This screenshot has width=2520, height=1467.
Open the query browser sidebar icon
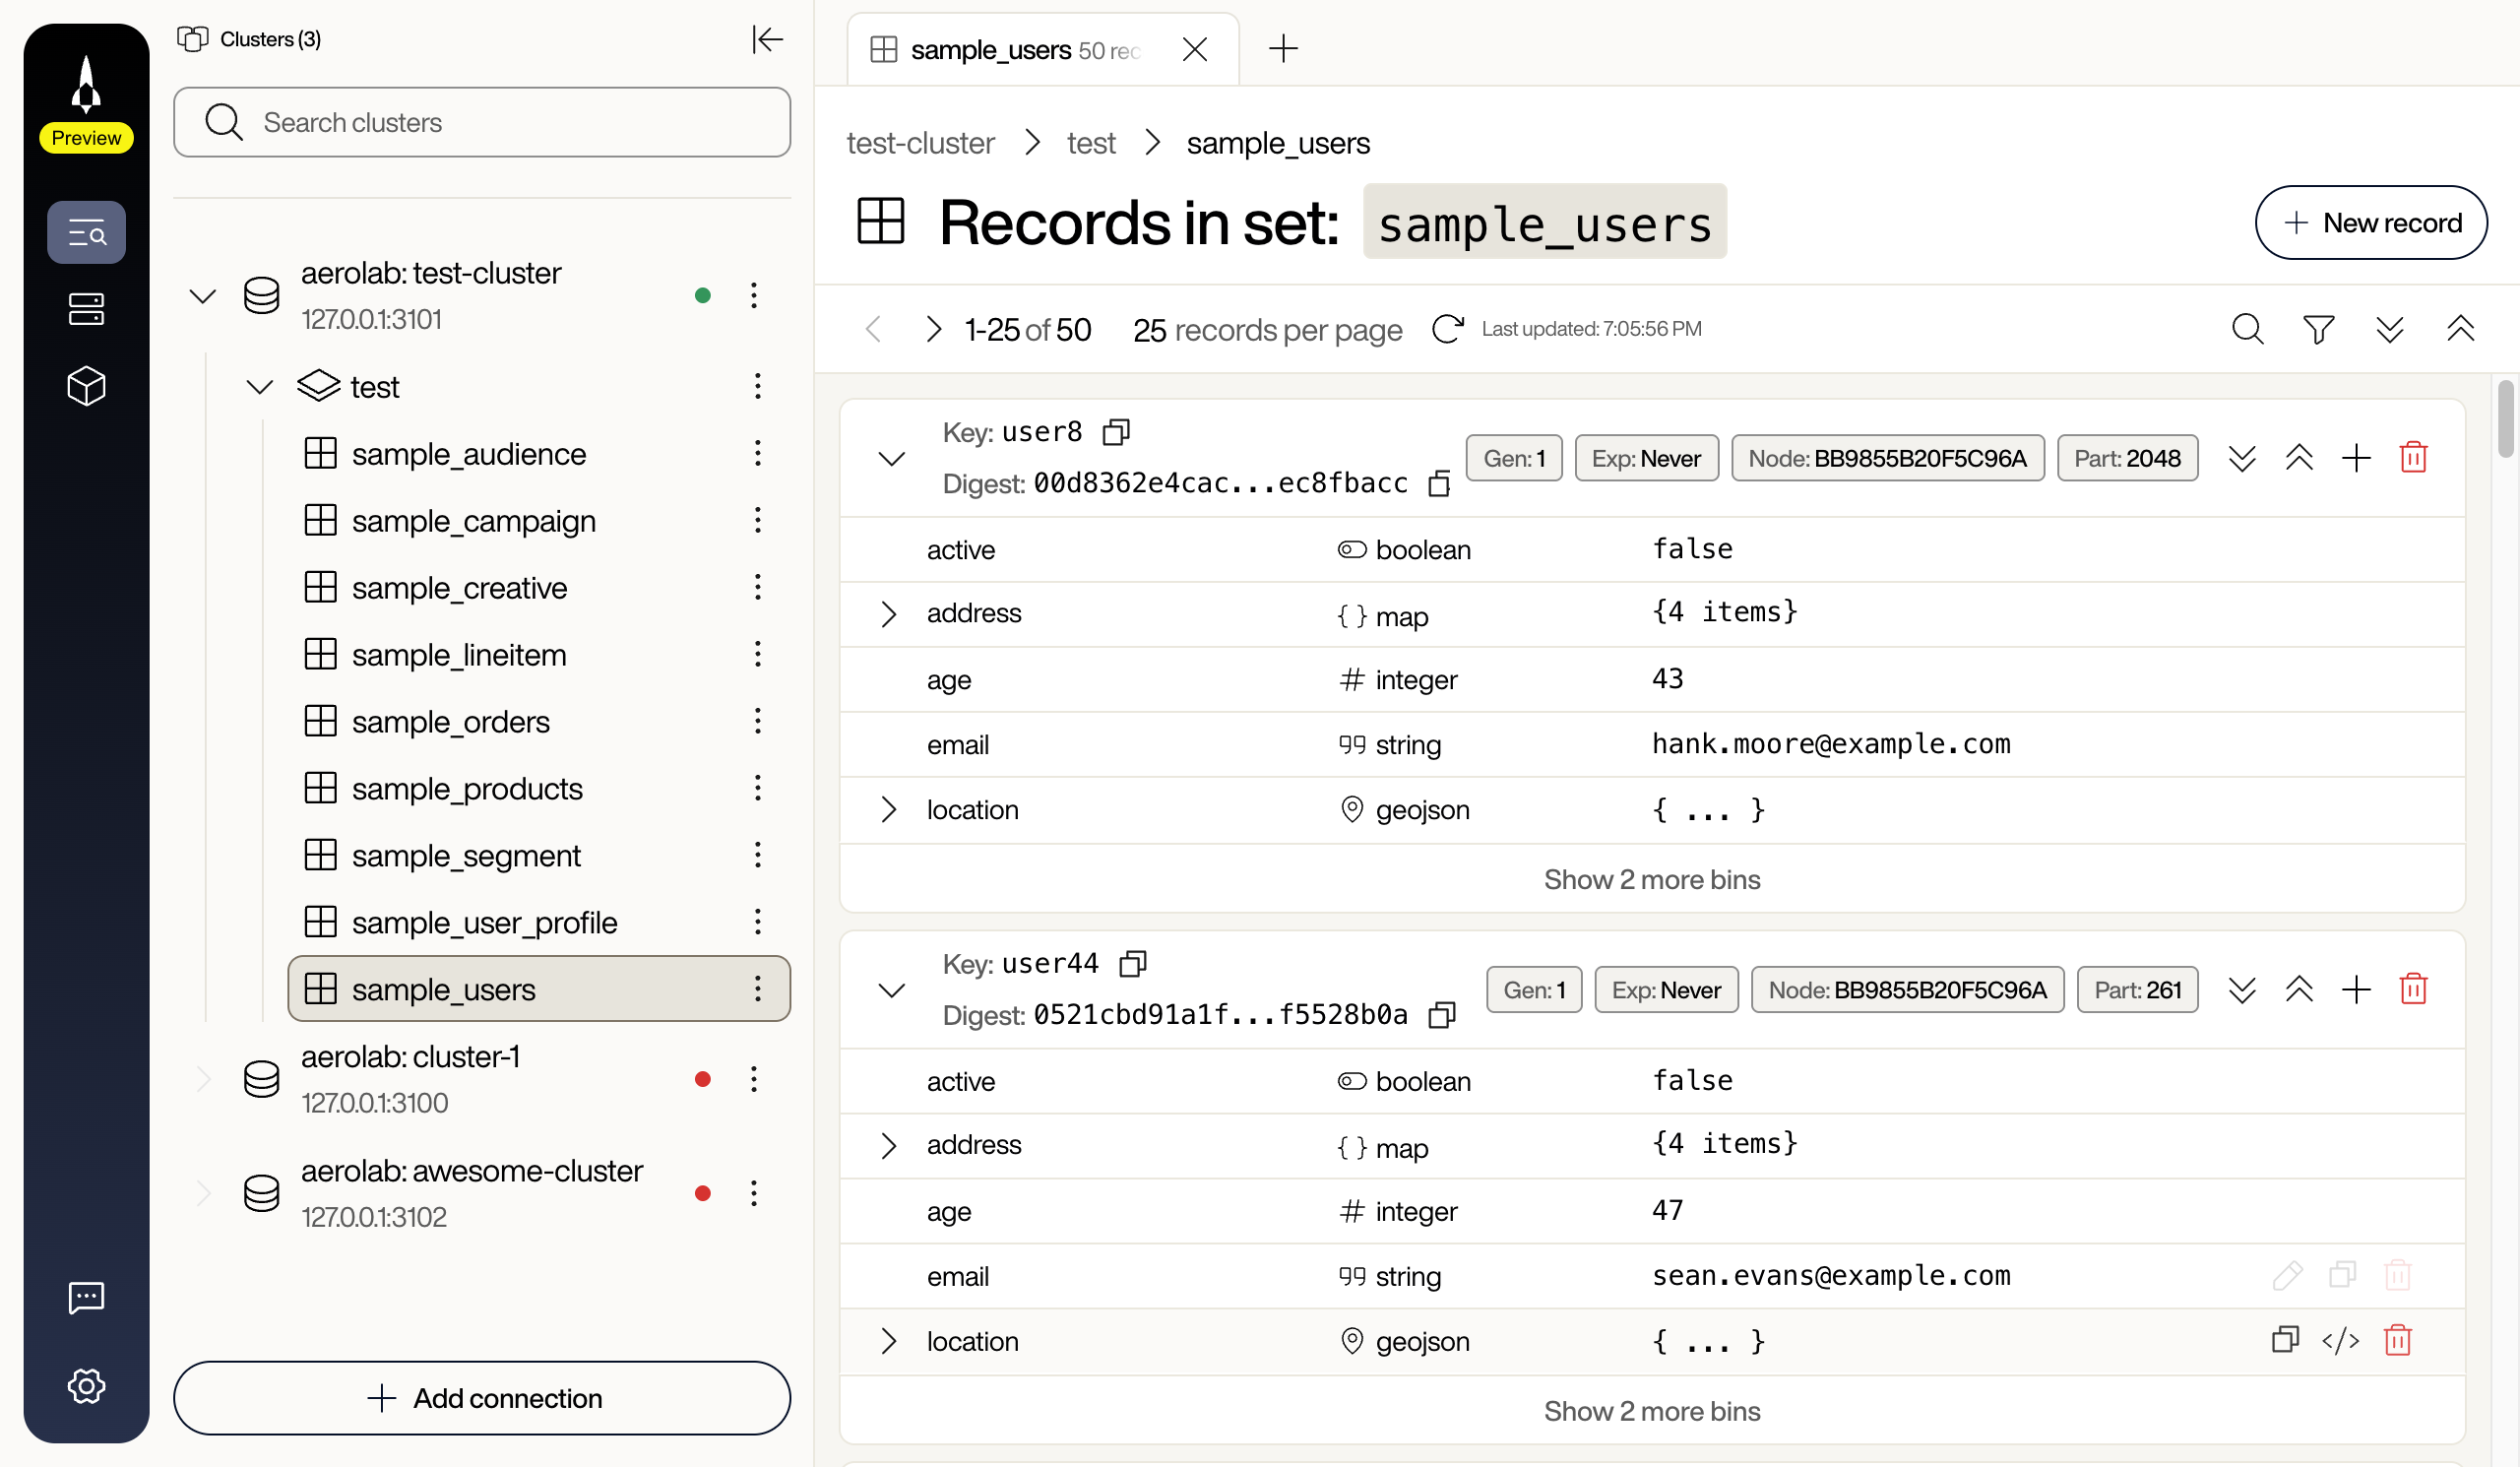tap(86, 233)
